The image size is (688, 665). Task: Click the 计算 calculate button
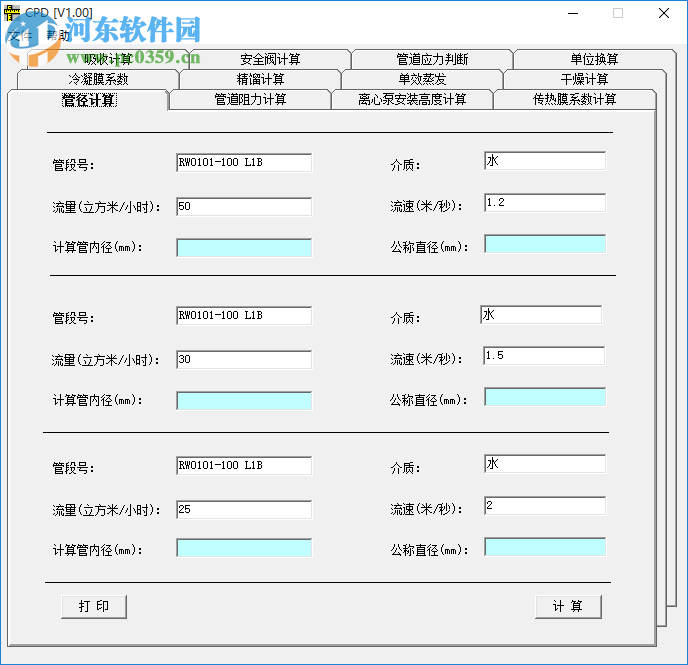568,607
